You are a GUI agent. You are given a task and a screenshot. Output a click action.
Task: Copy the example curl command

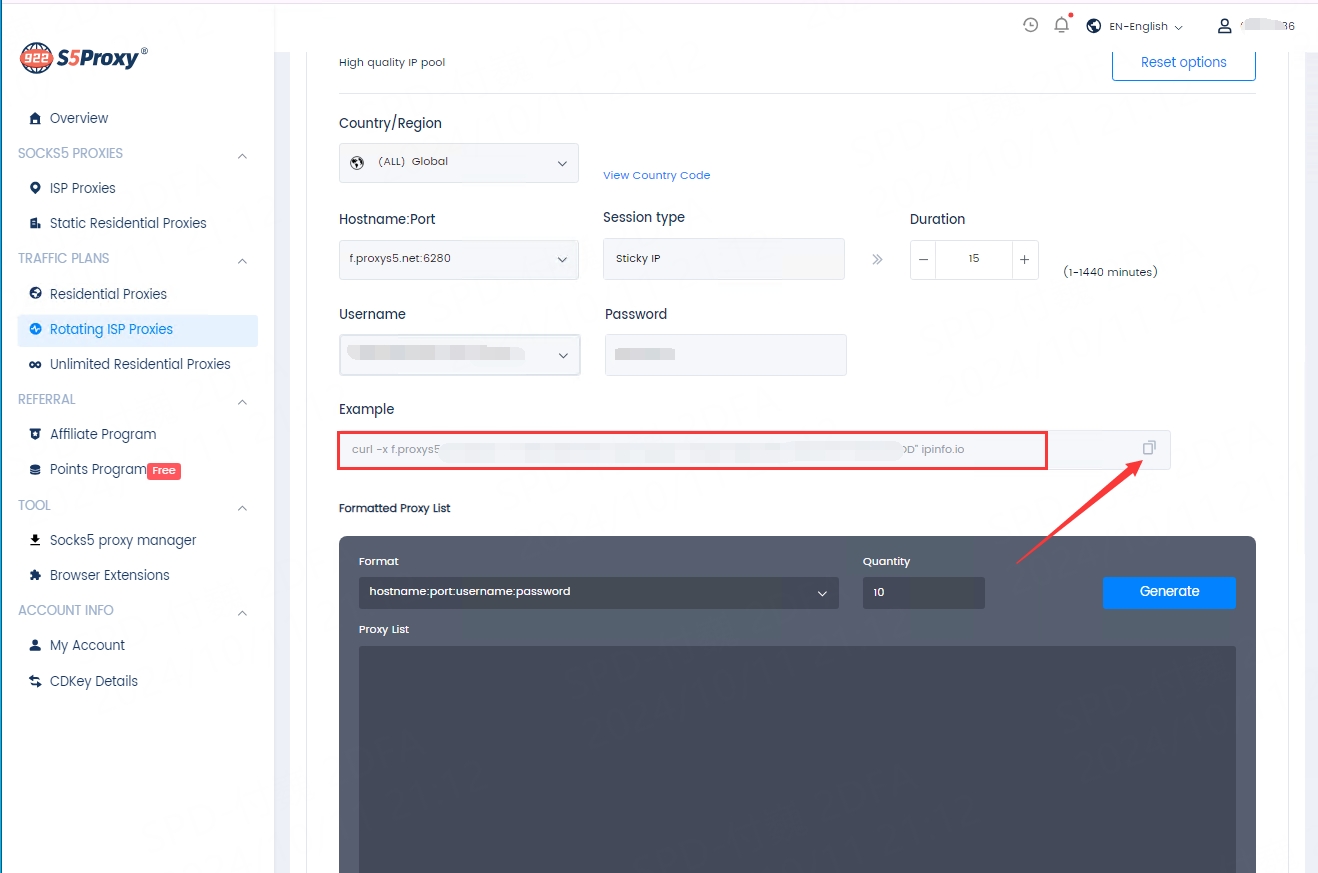[1148, 448]
